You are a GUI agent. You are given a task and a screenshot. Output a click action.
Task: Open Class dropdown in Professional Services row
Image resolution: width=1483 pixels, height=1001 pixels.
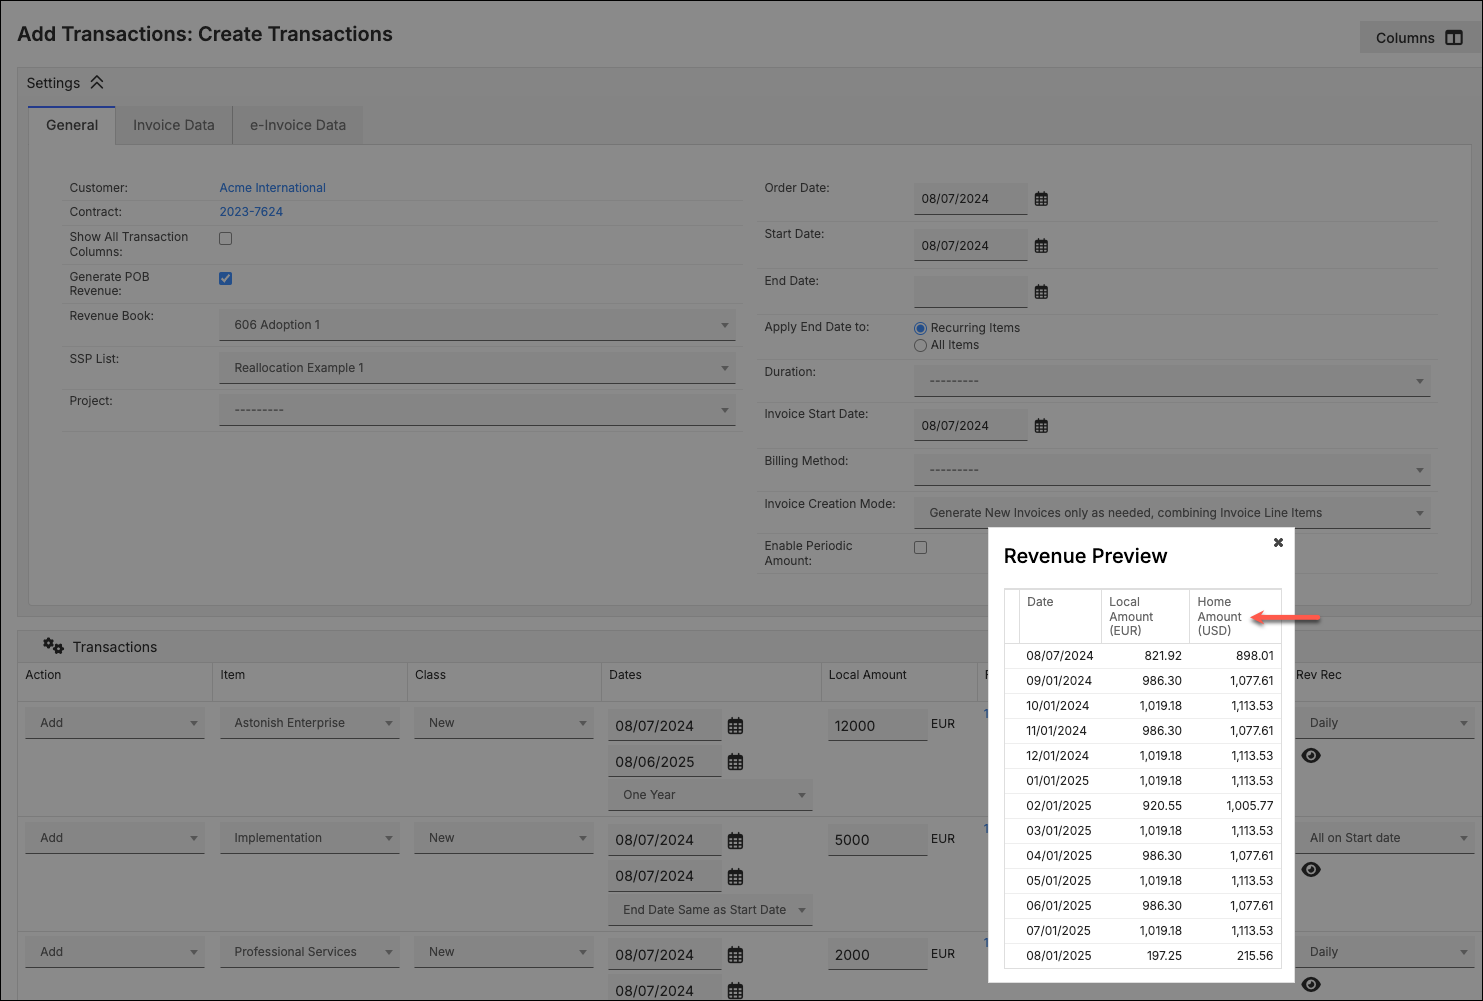point(504,952)
